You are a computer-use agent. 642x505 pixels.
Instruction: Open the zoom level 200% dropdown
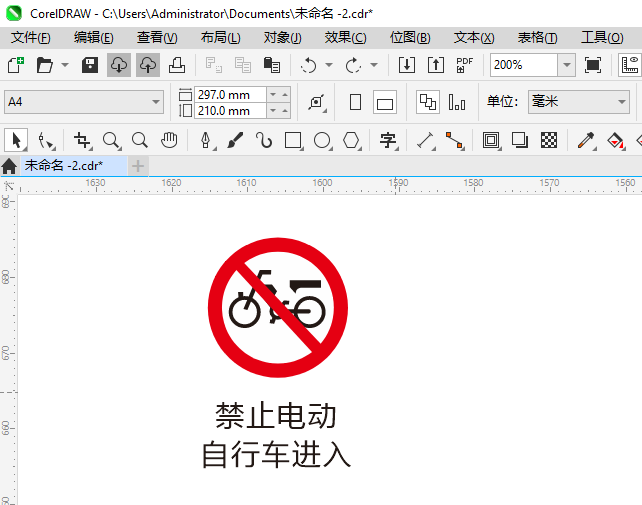point(567,65)
